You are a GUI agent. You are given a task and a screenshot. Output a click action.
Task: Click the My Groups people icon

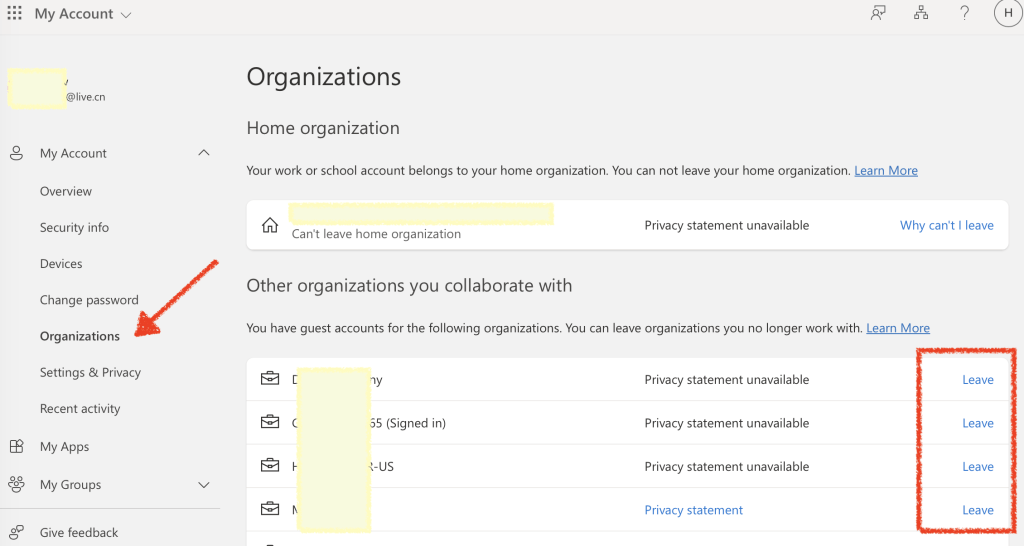16,485
